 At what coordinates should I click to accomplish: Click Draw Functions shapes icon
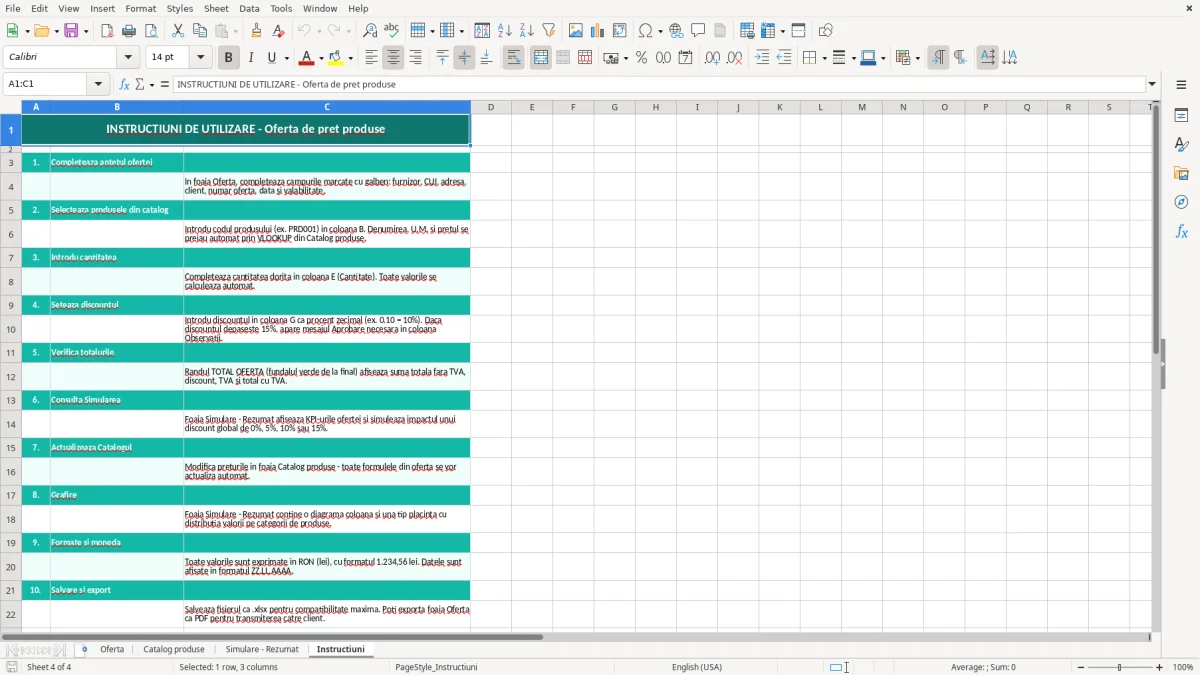click(x=825, y=31)
